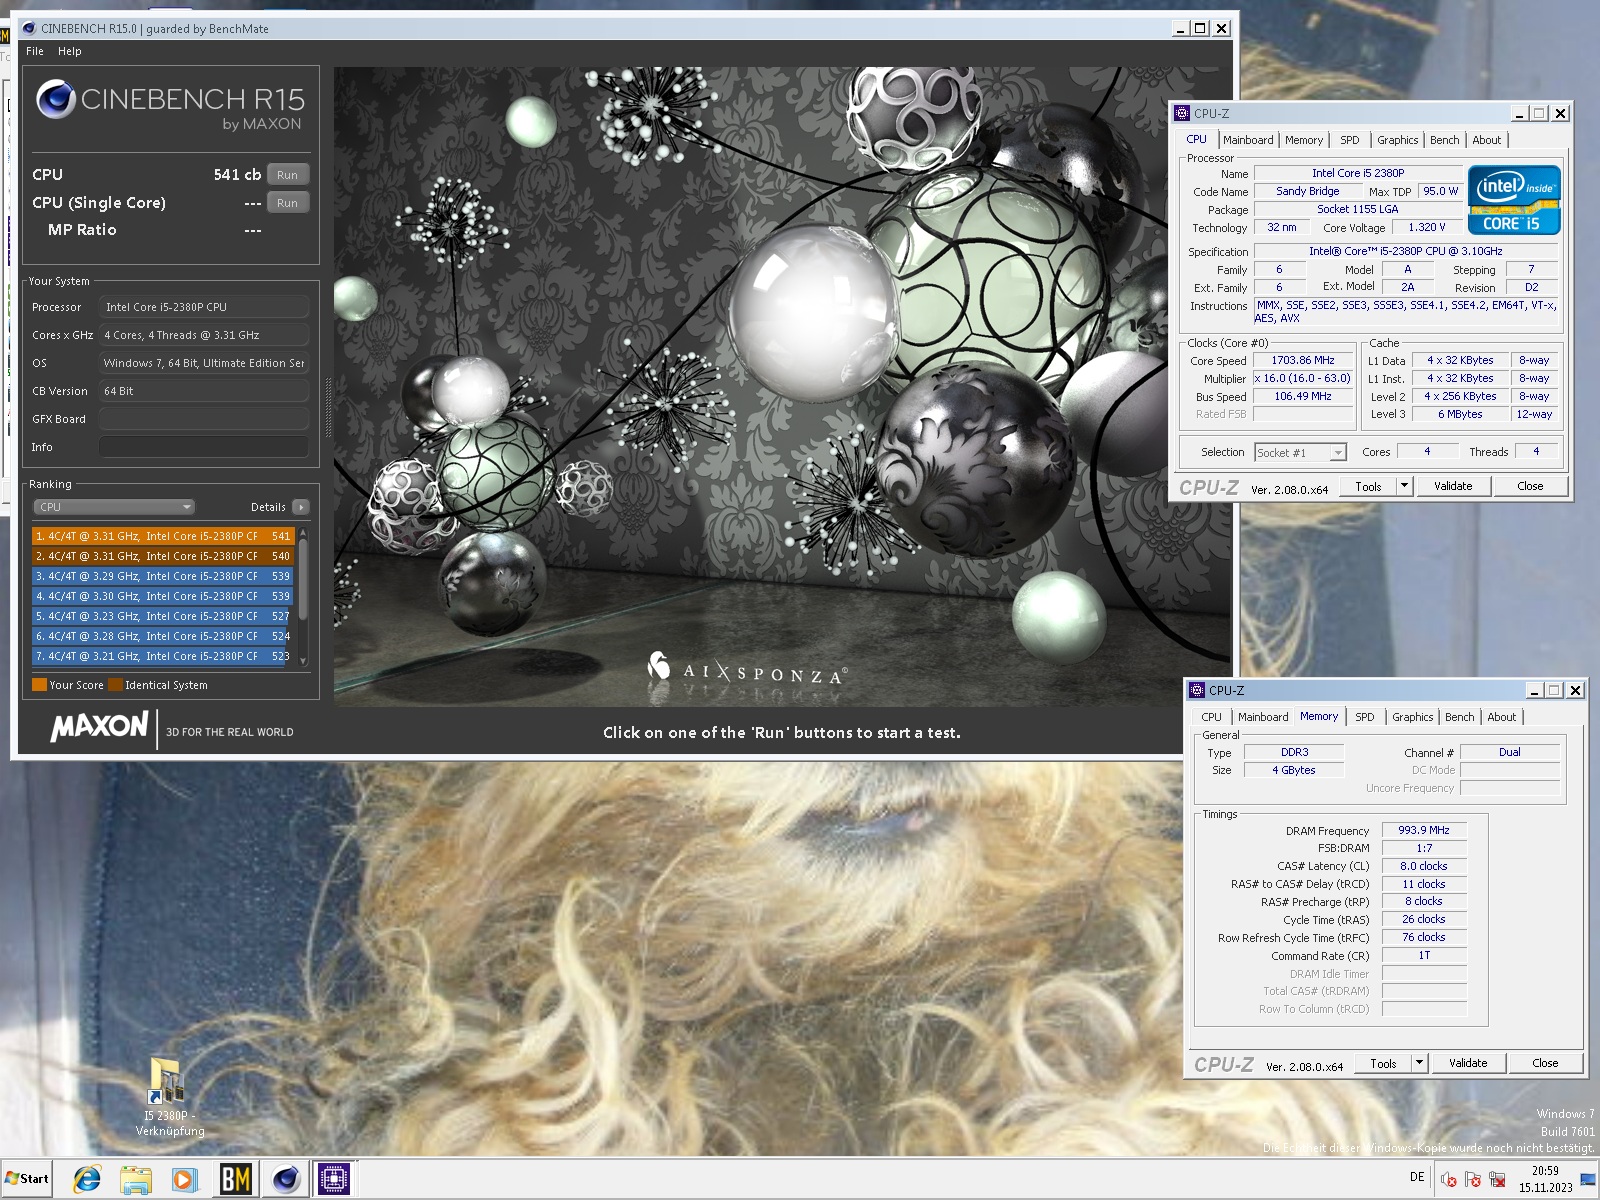Switch to CPU-Z taskbar icon
This screenshot has height=1200, width=1600.
(x=334, y=1179)
